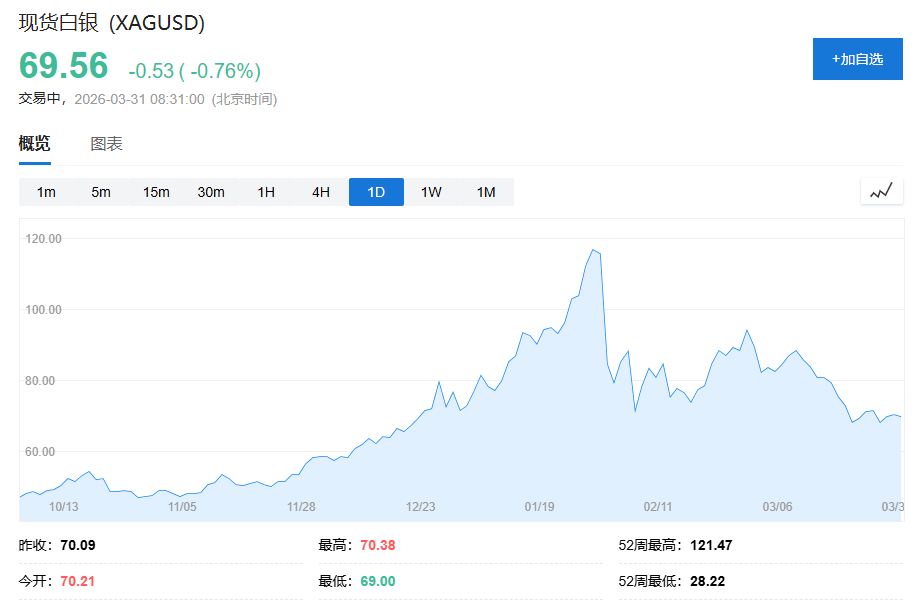The image size is (914, 610).
Task: Click the 52周最高 value 121.47
Action: 711,545
